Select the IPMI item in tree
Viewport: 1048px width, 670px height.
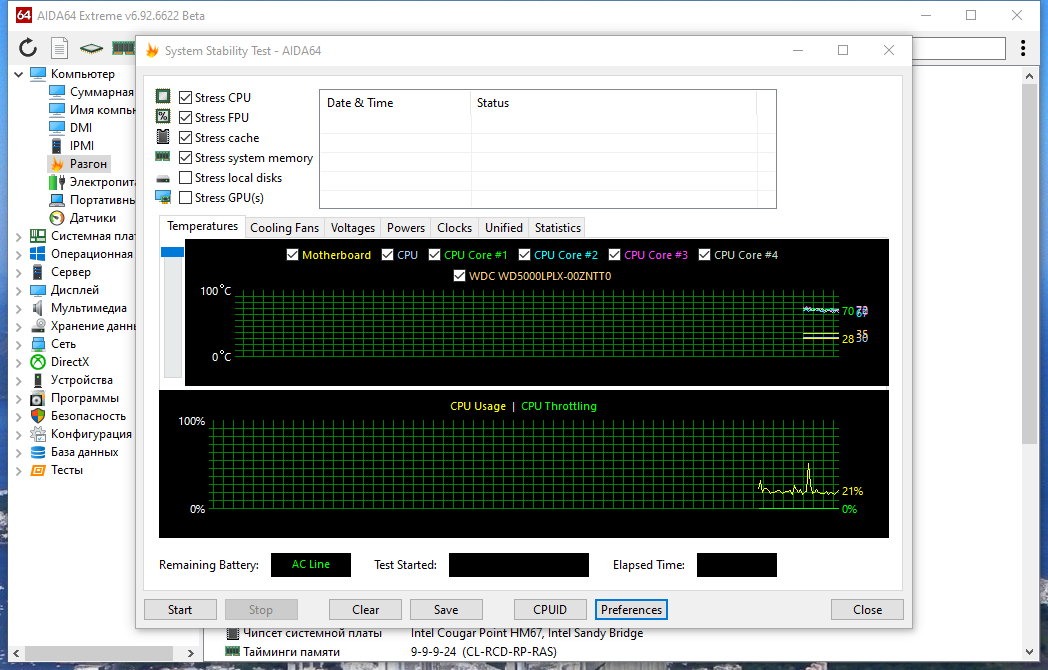pos(72,146)
